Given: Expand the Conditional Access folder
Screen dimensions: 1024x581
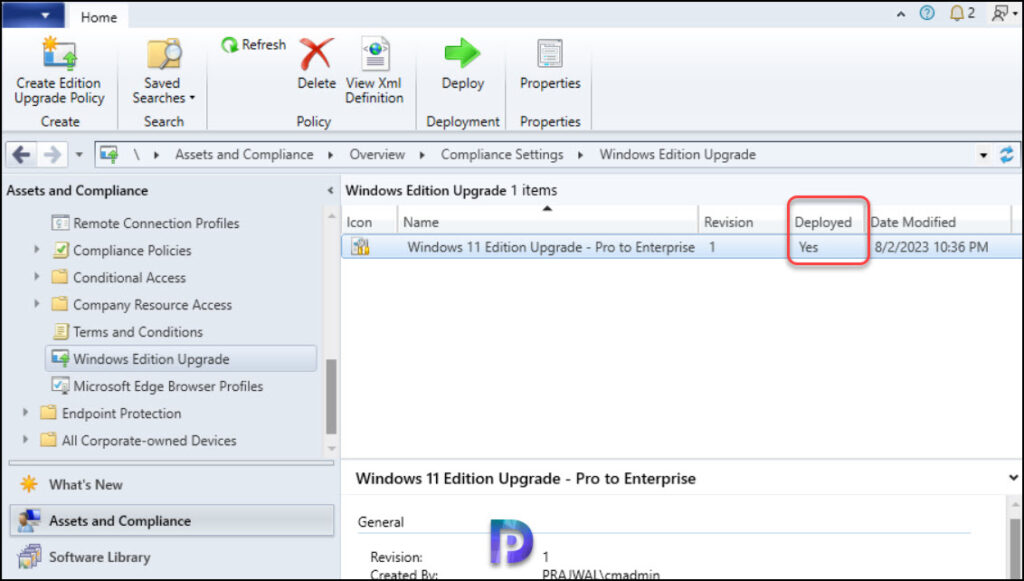Looking at the screenshot, I should (37, 277).
